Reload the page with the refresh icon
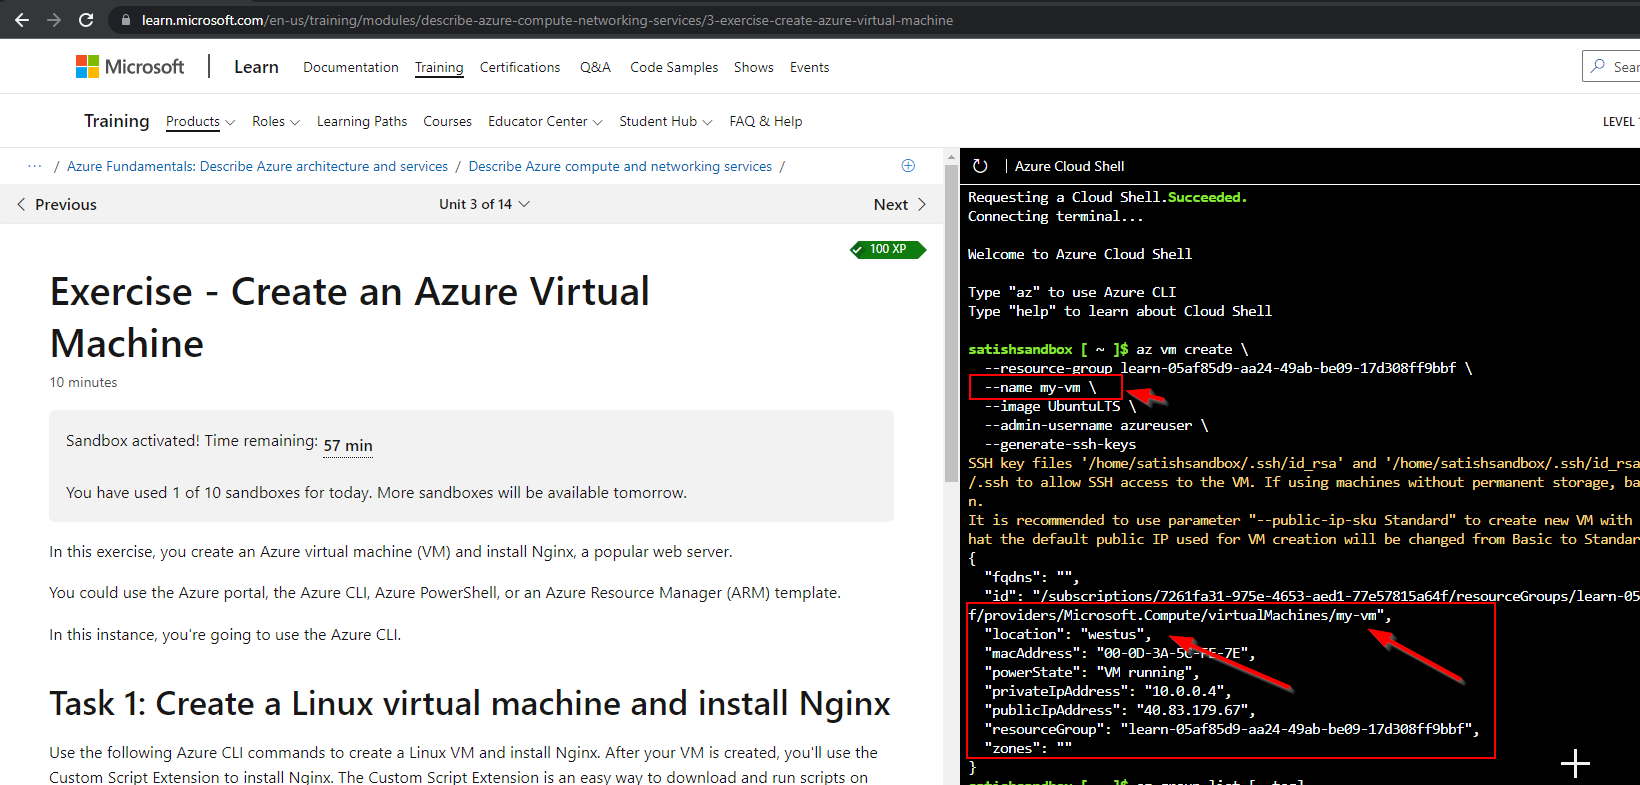This screenshot has width=1640, height=785. click(x=86, y=20)
